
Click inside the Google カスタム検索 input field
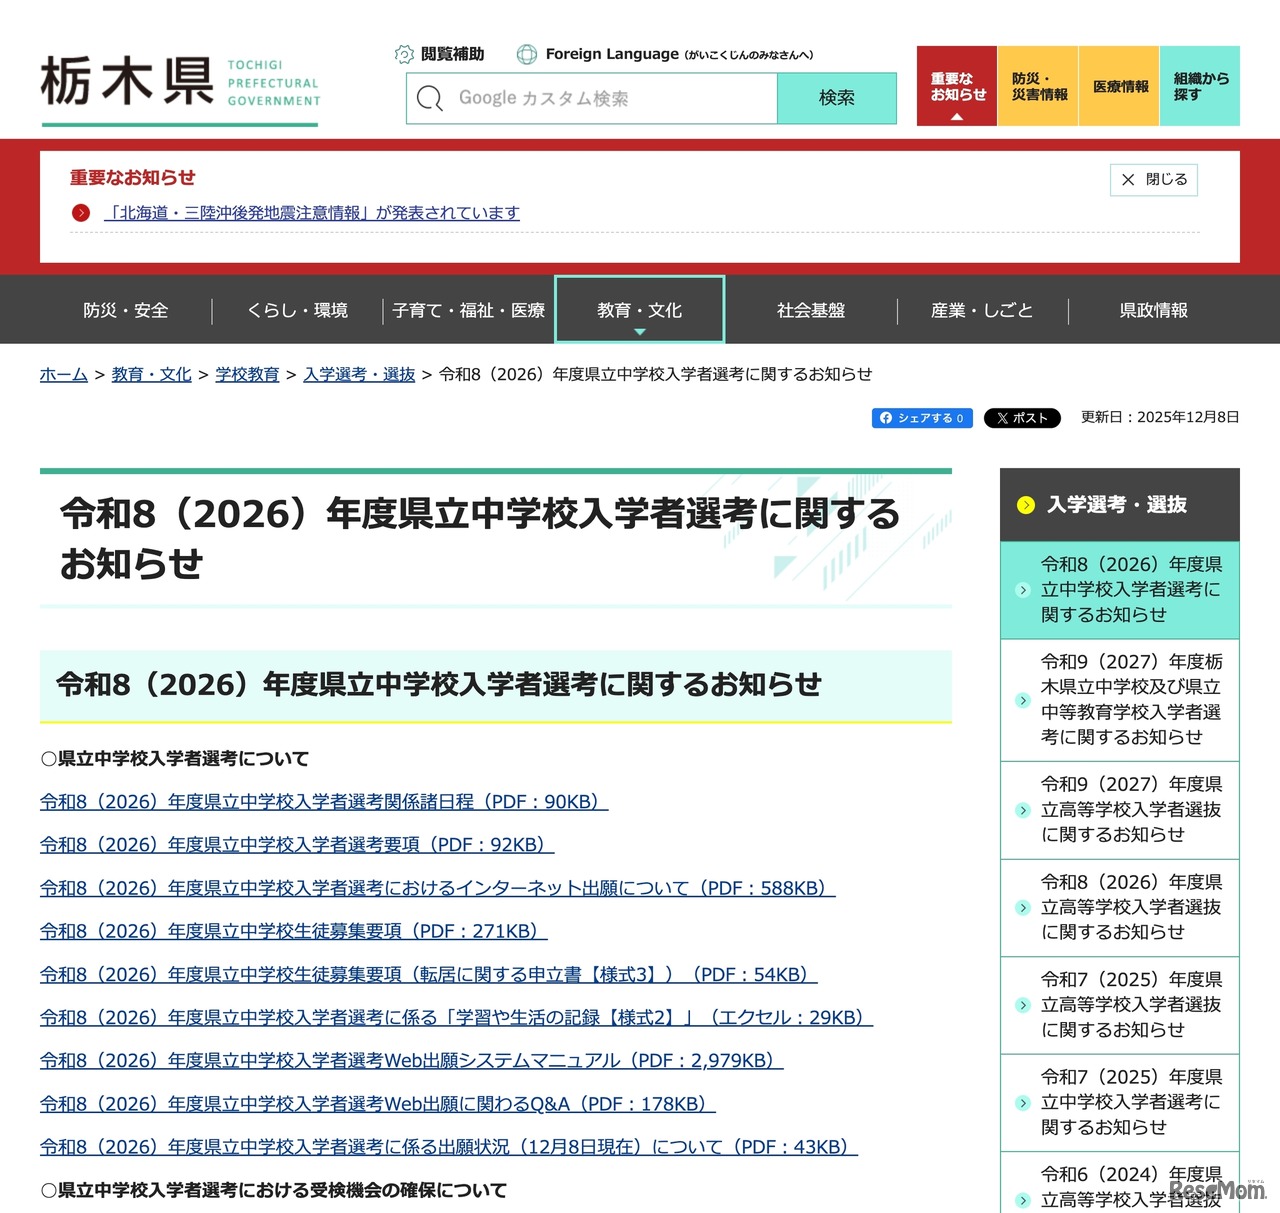pyautogui.click(x=600, y=98)
